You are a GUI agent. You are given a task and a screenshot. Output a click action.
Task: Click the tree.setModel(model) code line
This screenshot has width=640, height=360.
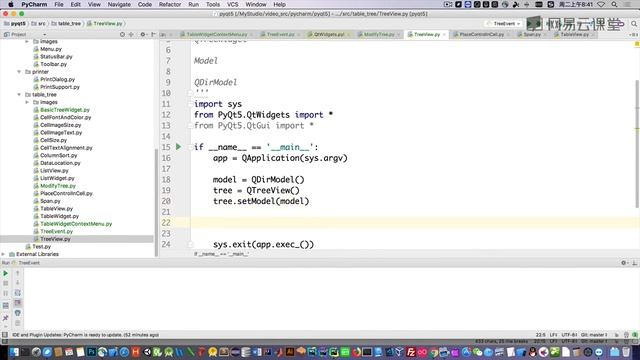click(x=261, y=201)
